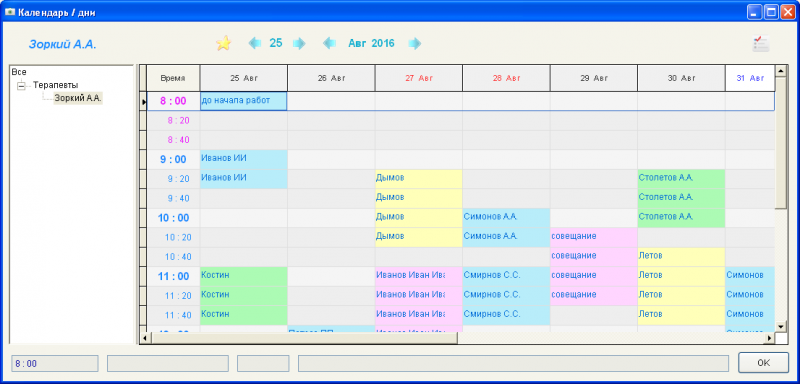
Task: Click scroll down arrow of vertical scrollbar
Action: point(780,326)
